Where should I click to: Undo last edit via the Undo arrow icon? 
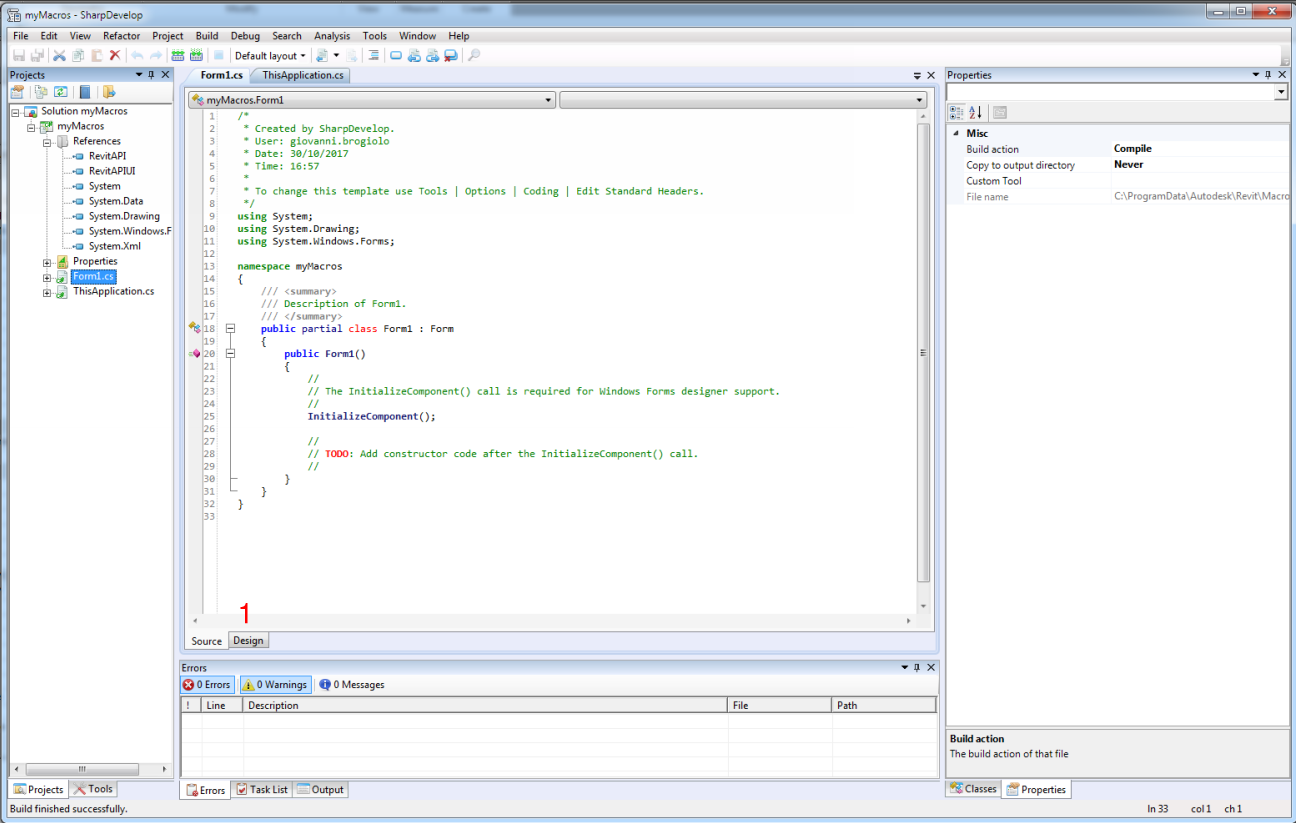[136, 55]
